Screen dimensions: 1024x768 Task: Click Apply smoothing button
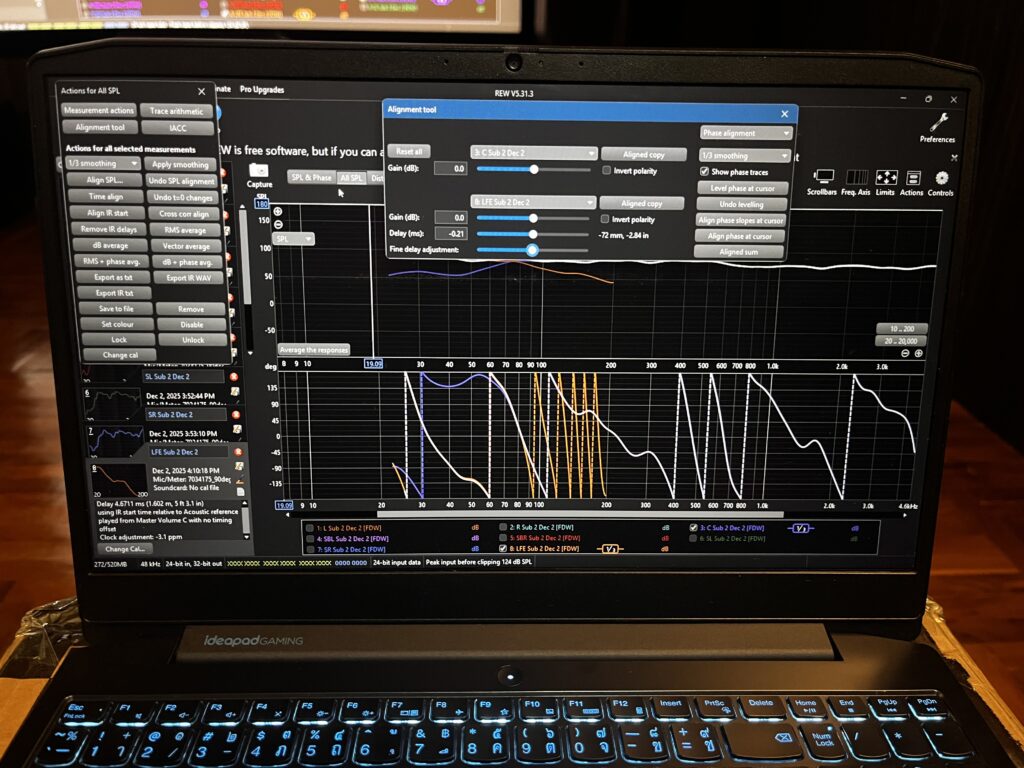180,165
